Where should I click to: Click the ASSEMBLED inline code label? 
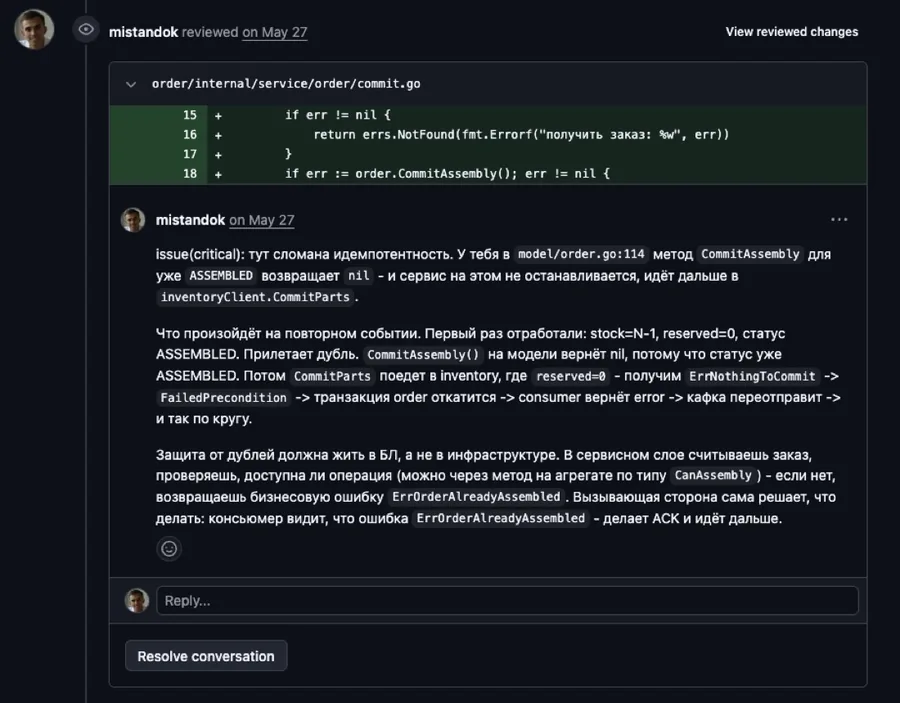pyautogui.click(x=221, y=276)
